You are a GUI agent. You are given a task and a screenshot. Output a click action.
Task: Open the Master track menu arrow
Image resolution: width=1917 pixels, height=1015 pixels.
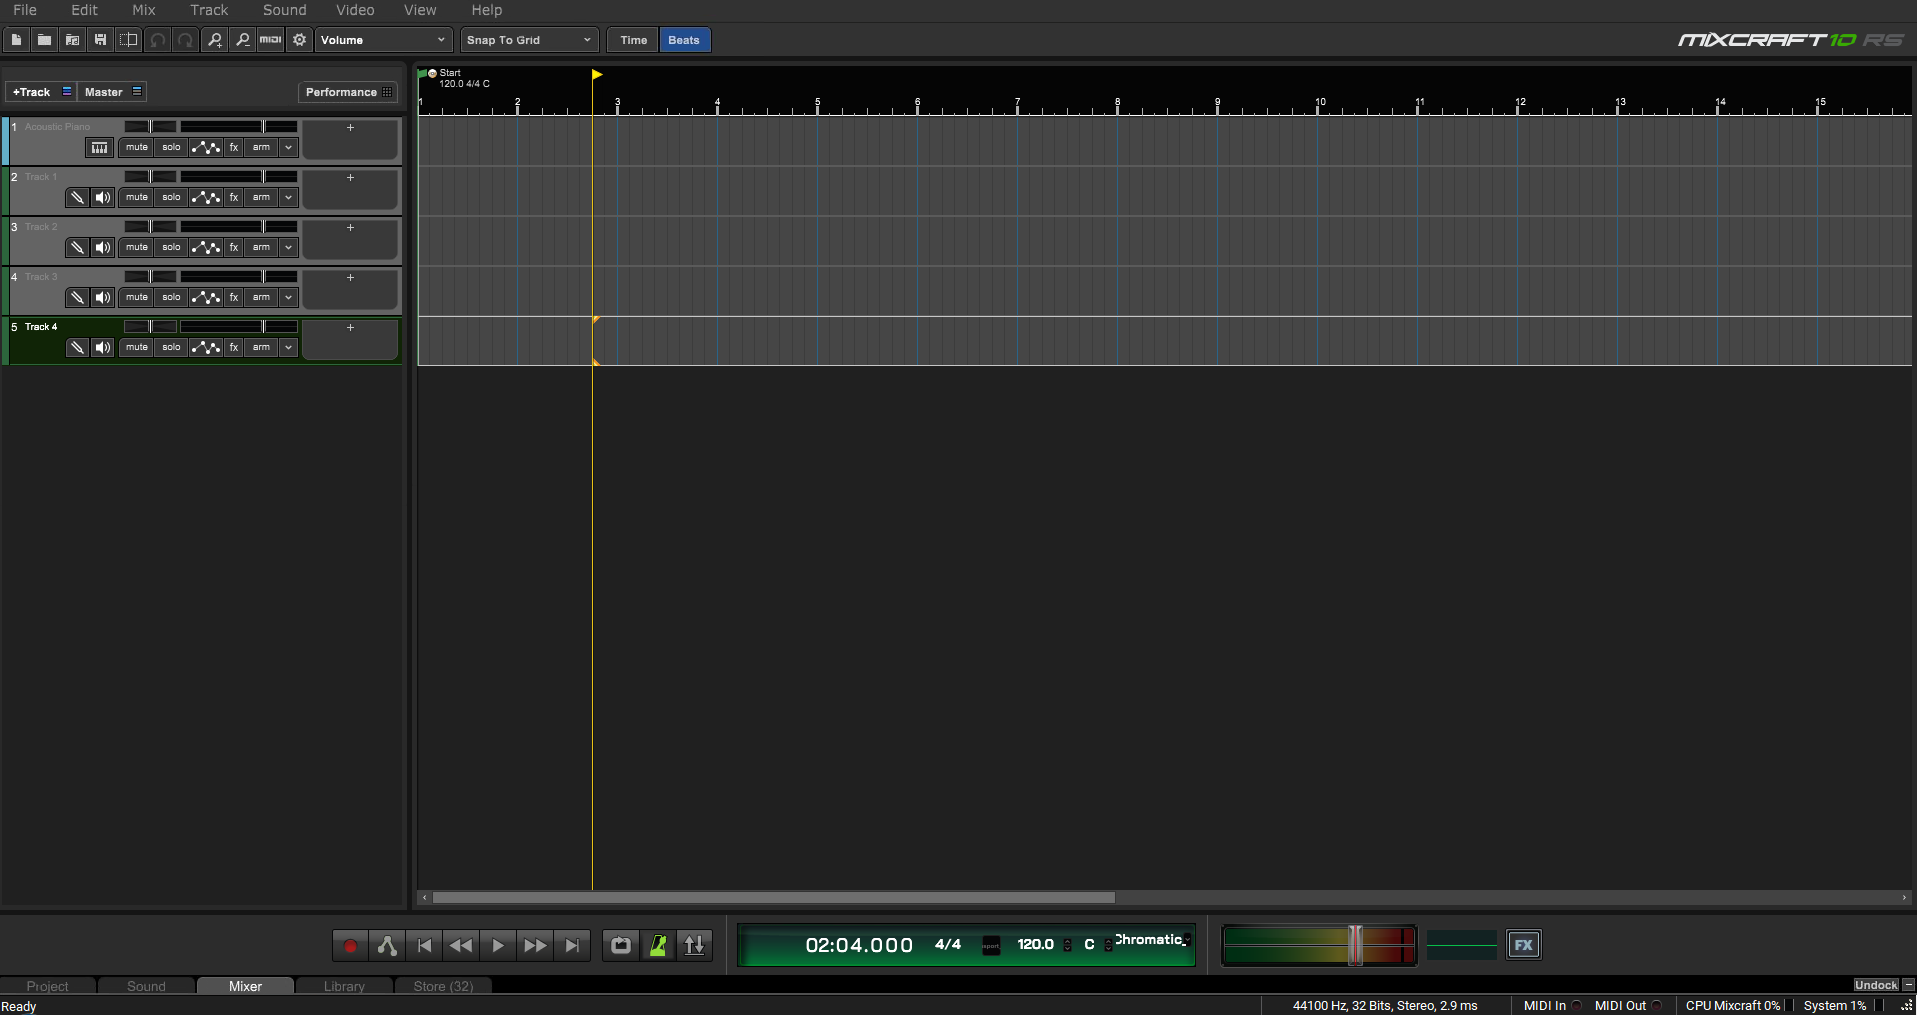(x=137, y=91)
